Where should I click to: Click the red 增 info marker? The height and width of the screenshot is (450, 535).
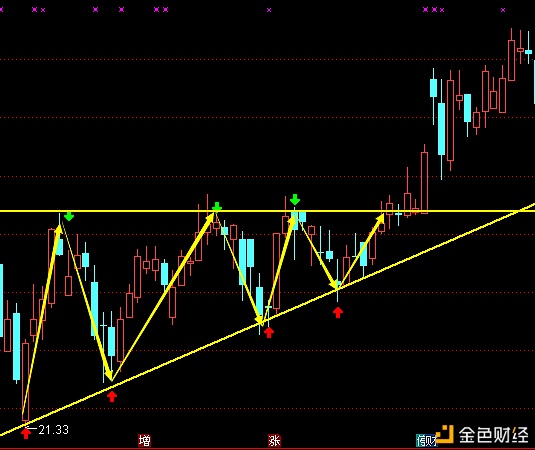[144, 440]
